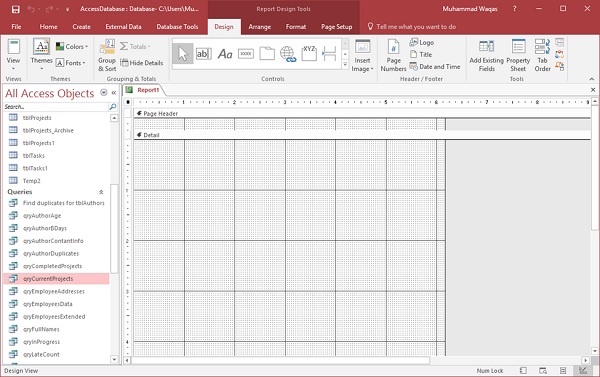Switch to the Database Tools tab

[x=177, y=27]
